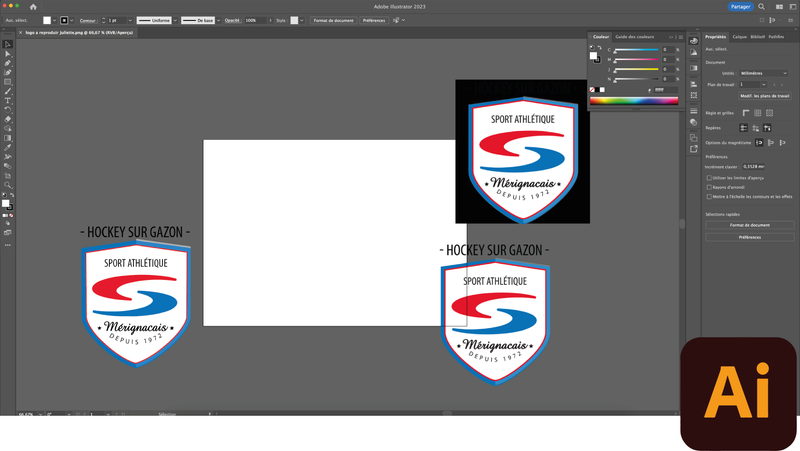The height and width of the screenshot is (451, 800).
Task: Select the Rotate tool
Action: coord(8,110)
